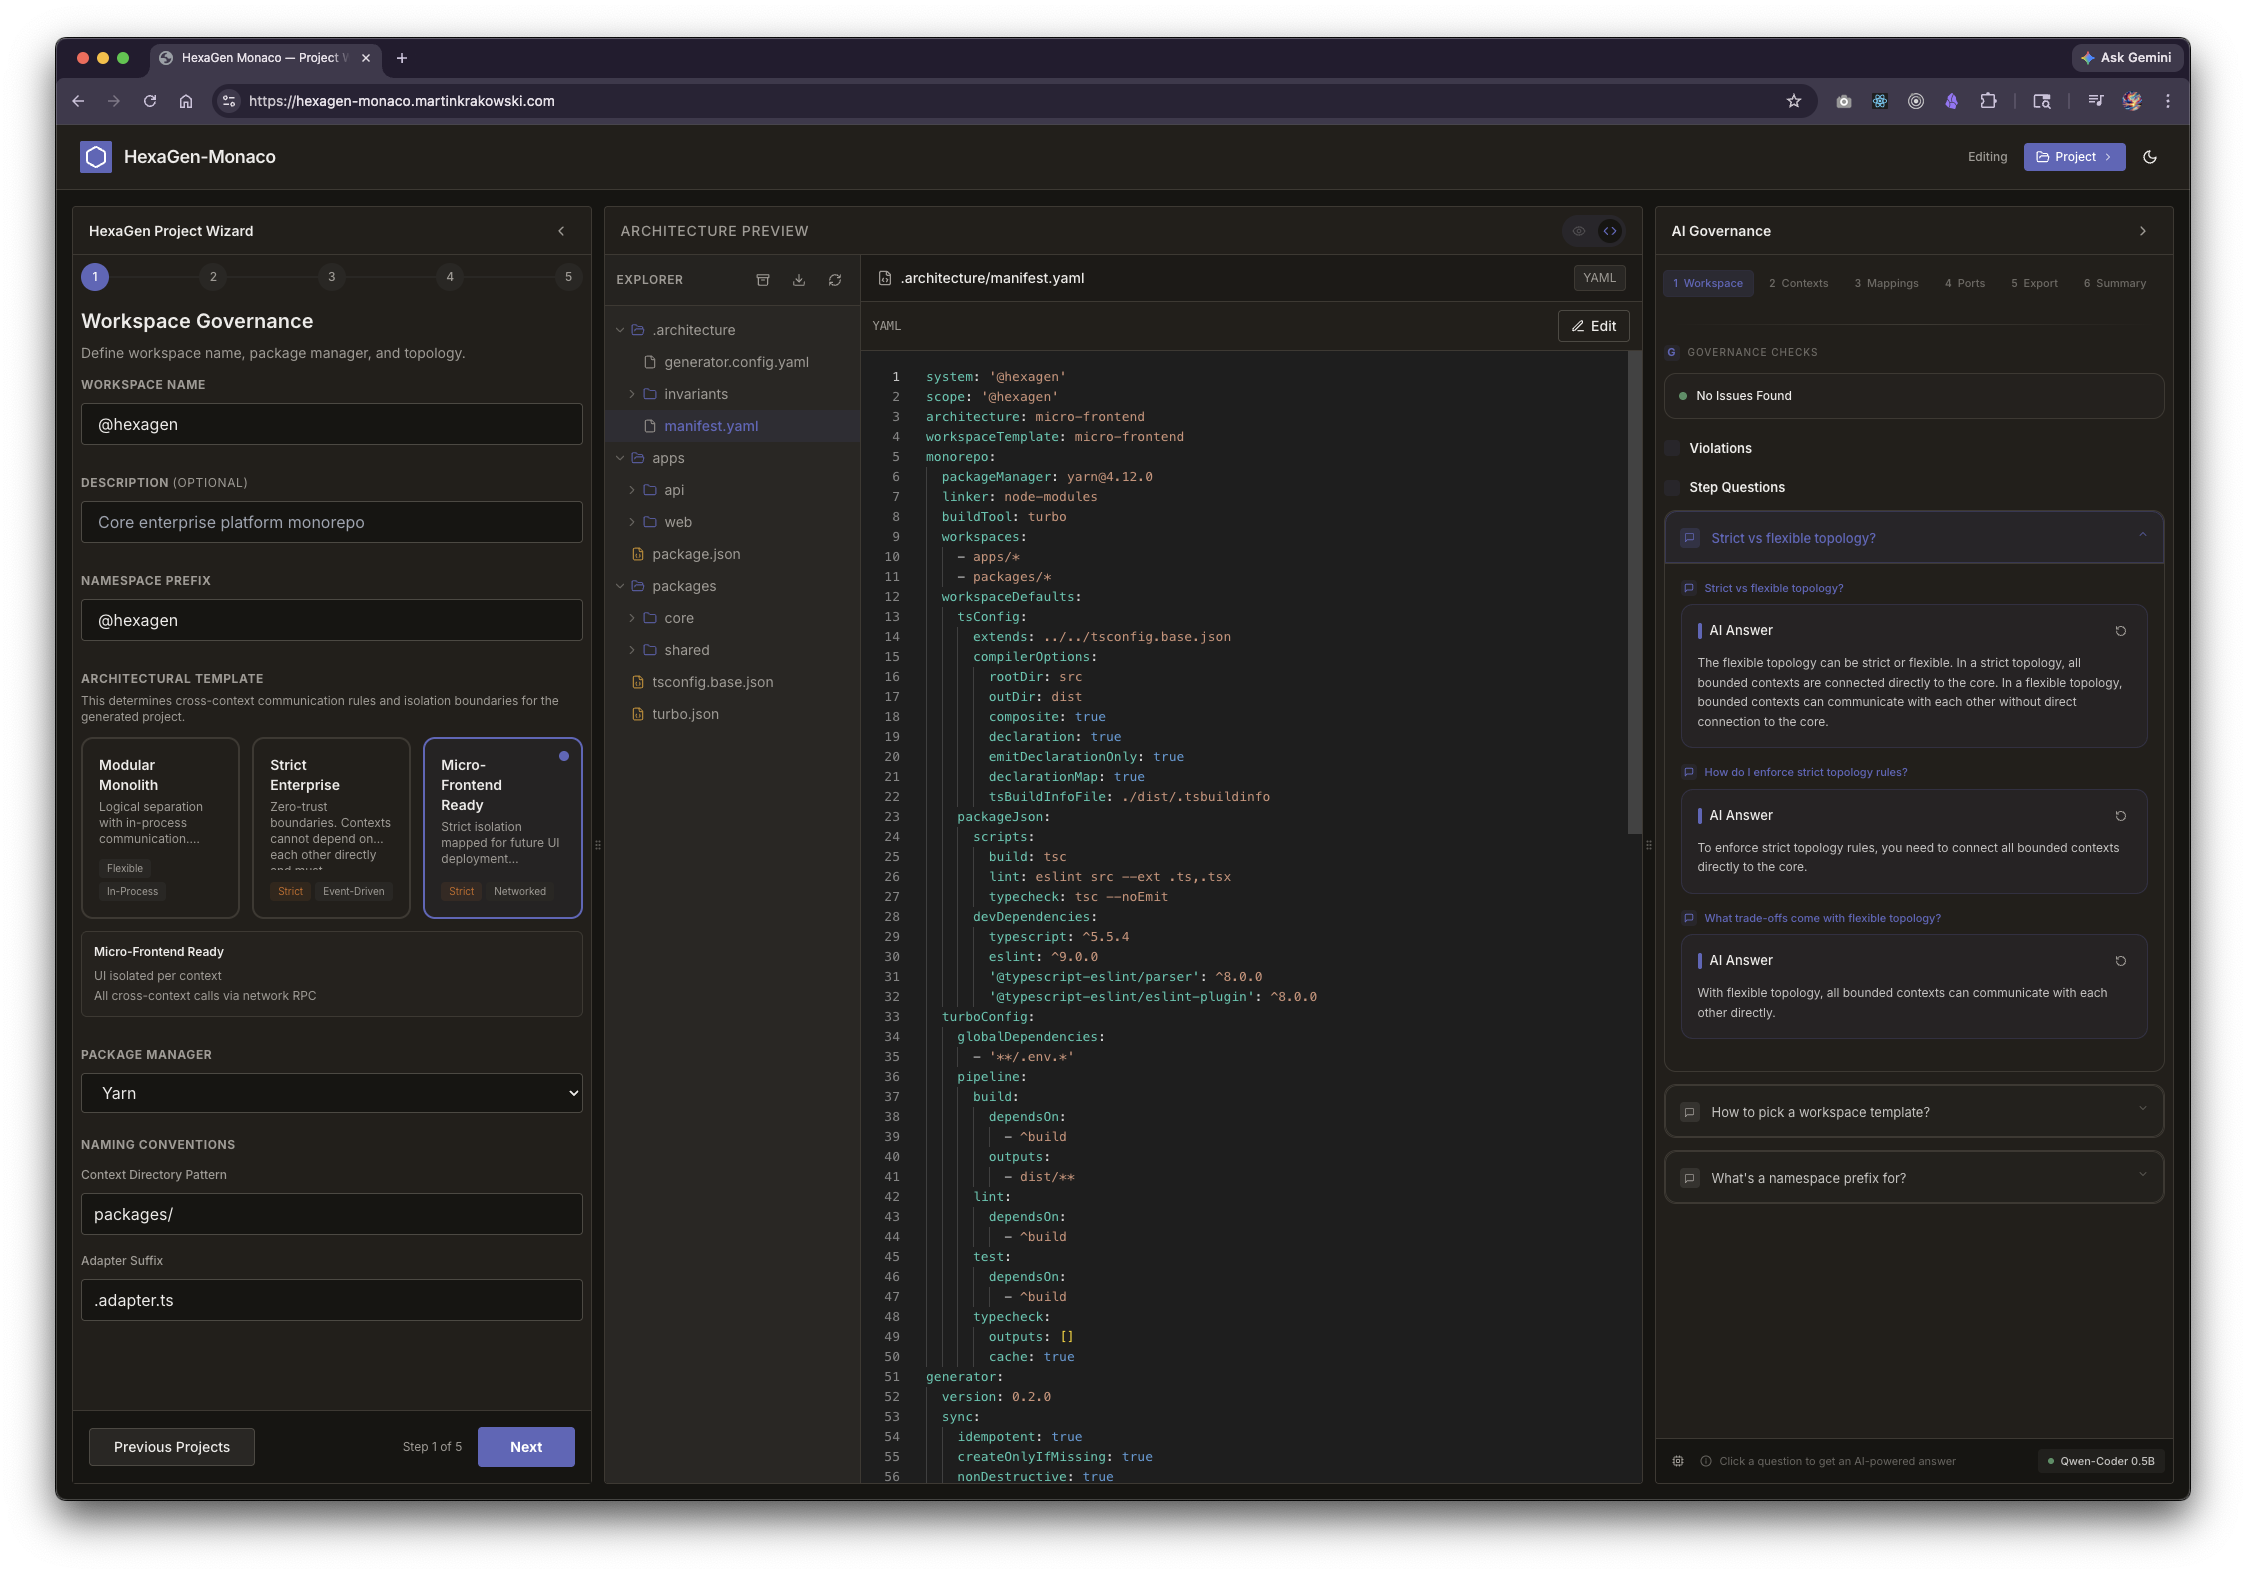Select the code view icon in Architecture Preview

click(x=1609, y=231)
